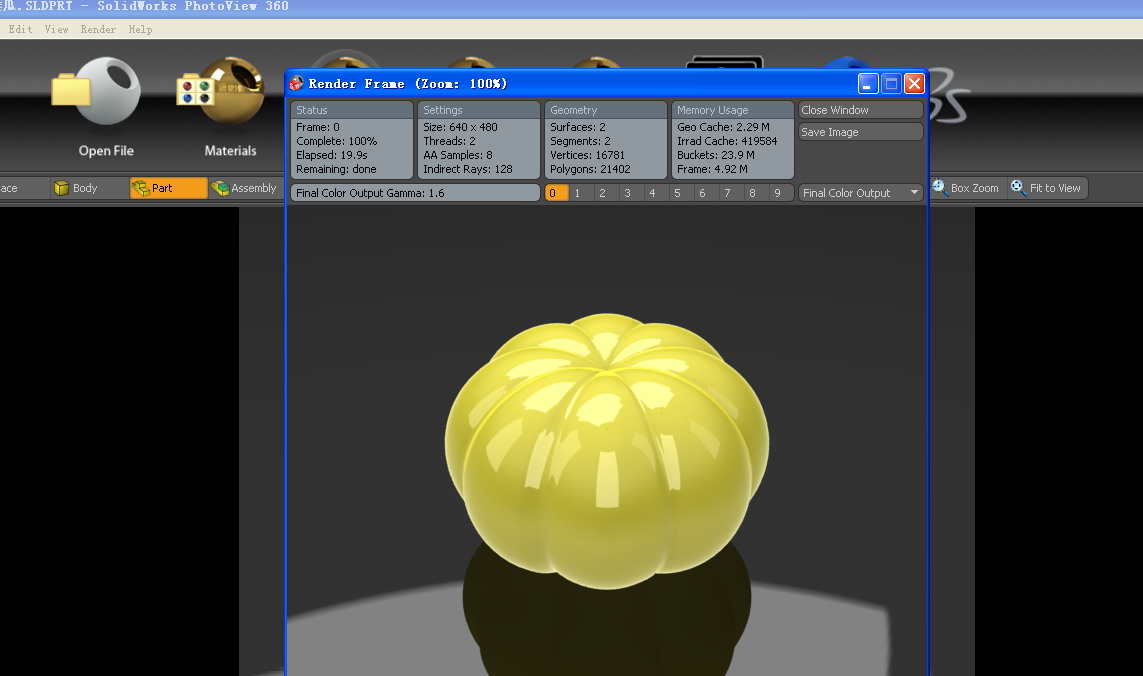
Task: Click the 'AA Samples: 8' text
Action: 458,155
